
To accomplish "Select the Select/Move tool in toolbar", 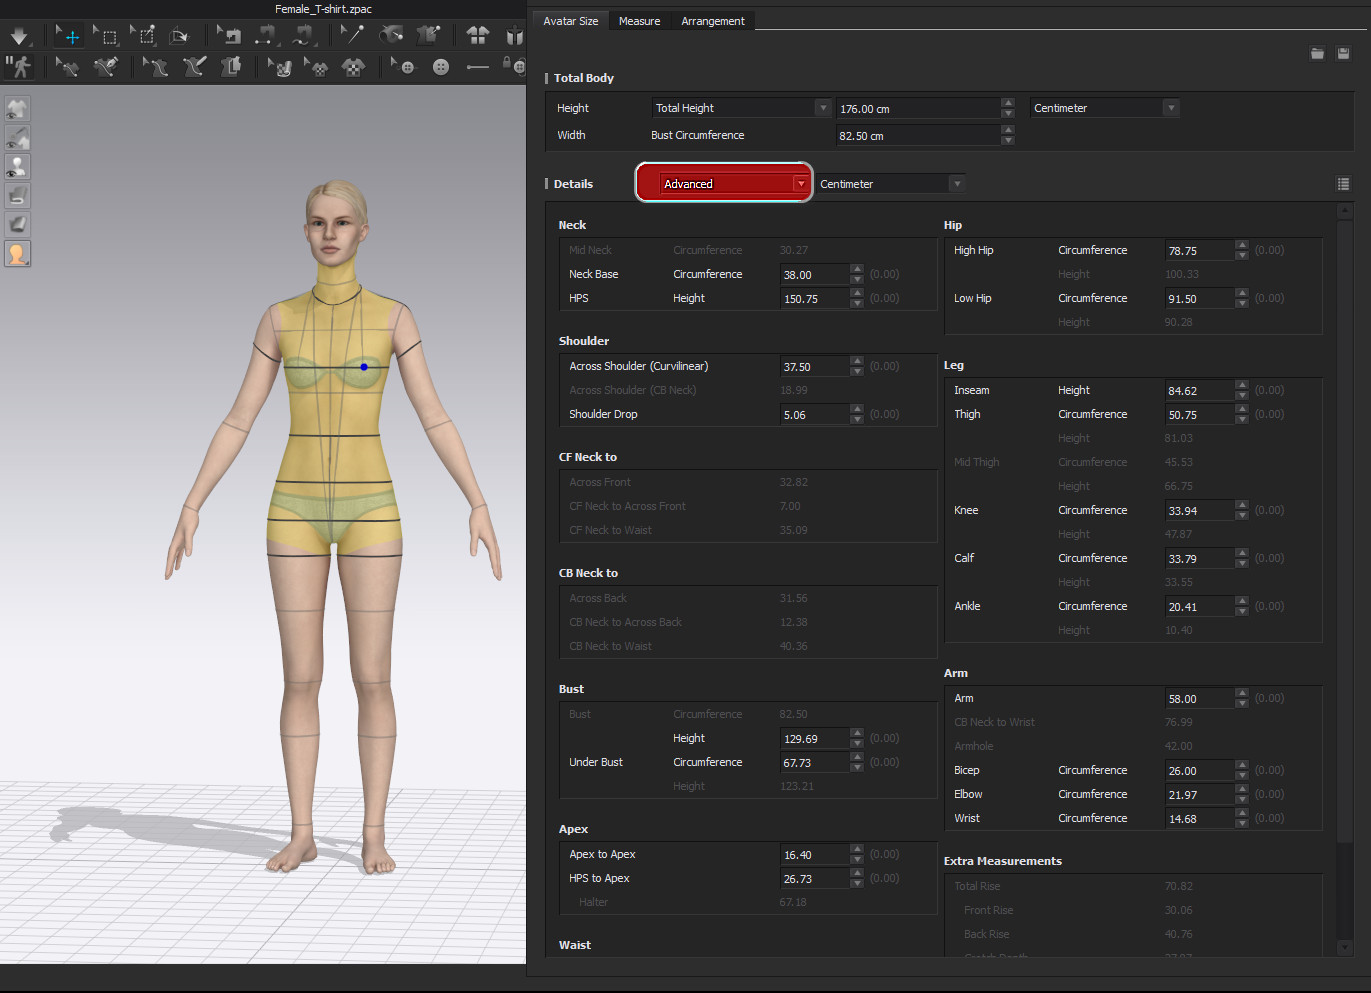I will (x=68, y=37).
